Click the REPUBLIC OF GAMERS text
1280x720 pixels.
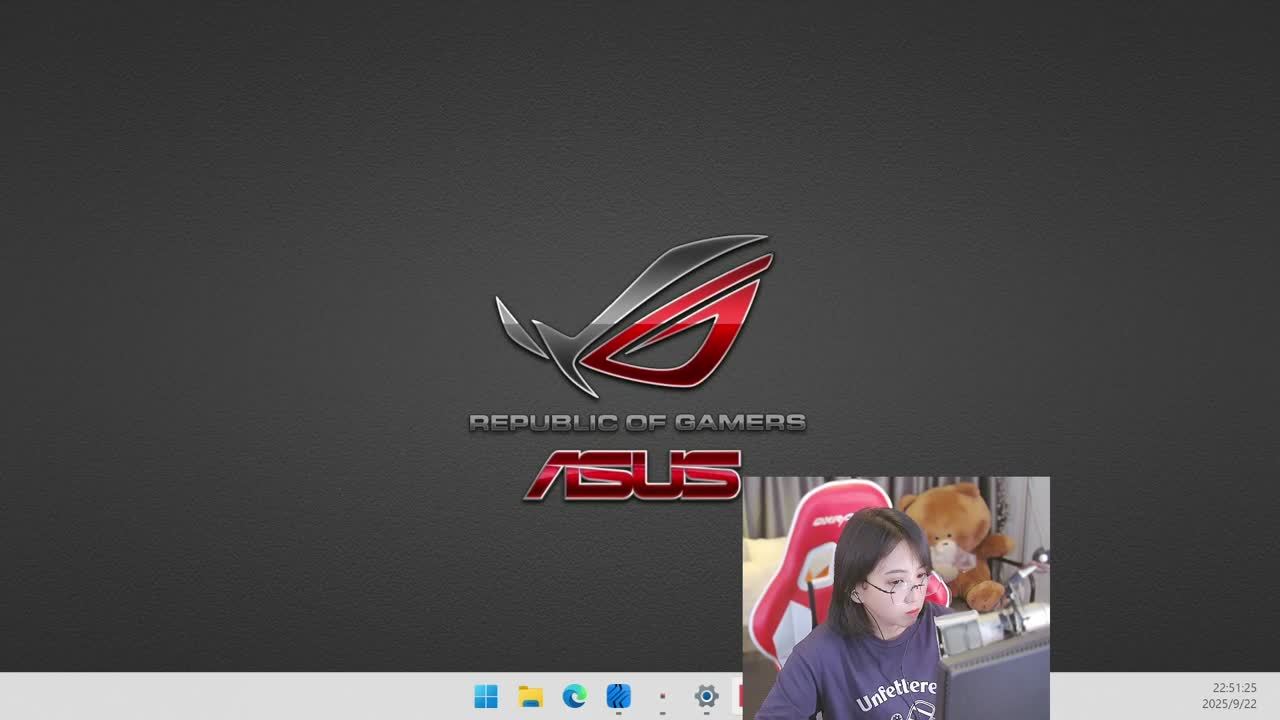coord(637,423)
